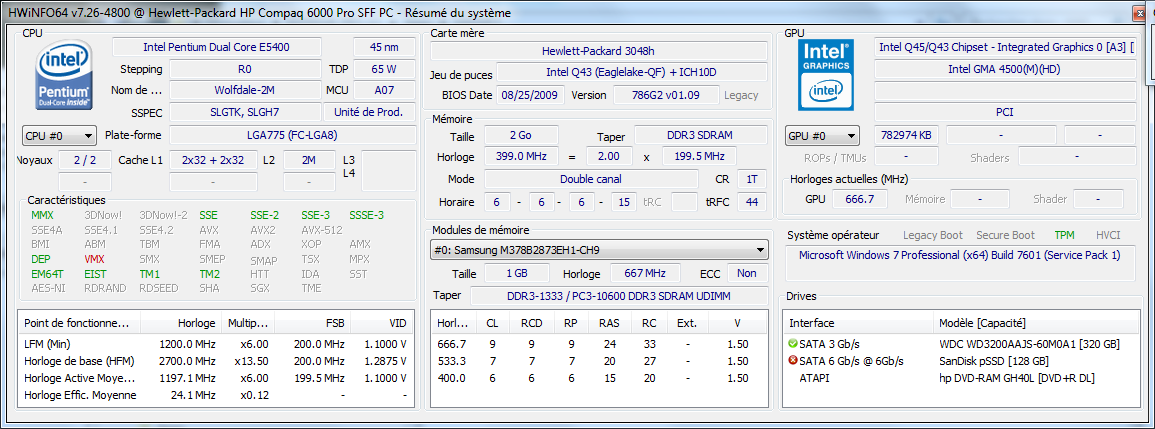
Task: Click the 'Intel Q45/Q43 Chipset - Integrated Graphics 0' field
Action: click(1005, 47)
